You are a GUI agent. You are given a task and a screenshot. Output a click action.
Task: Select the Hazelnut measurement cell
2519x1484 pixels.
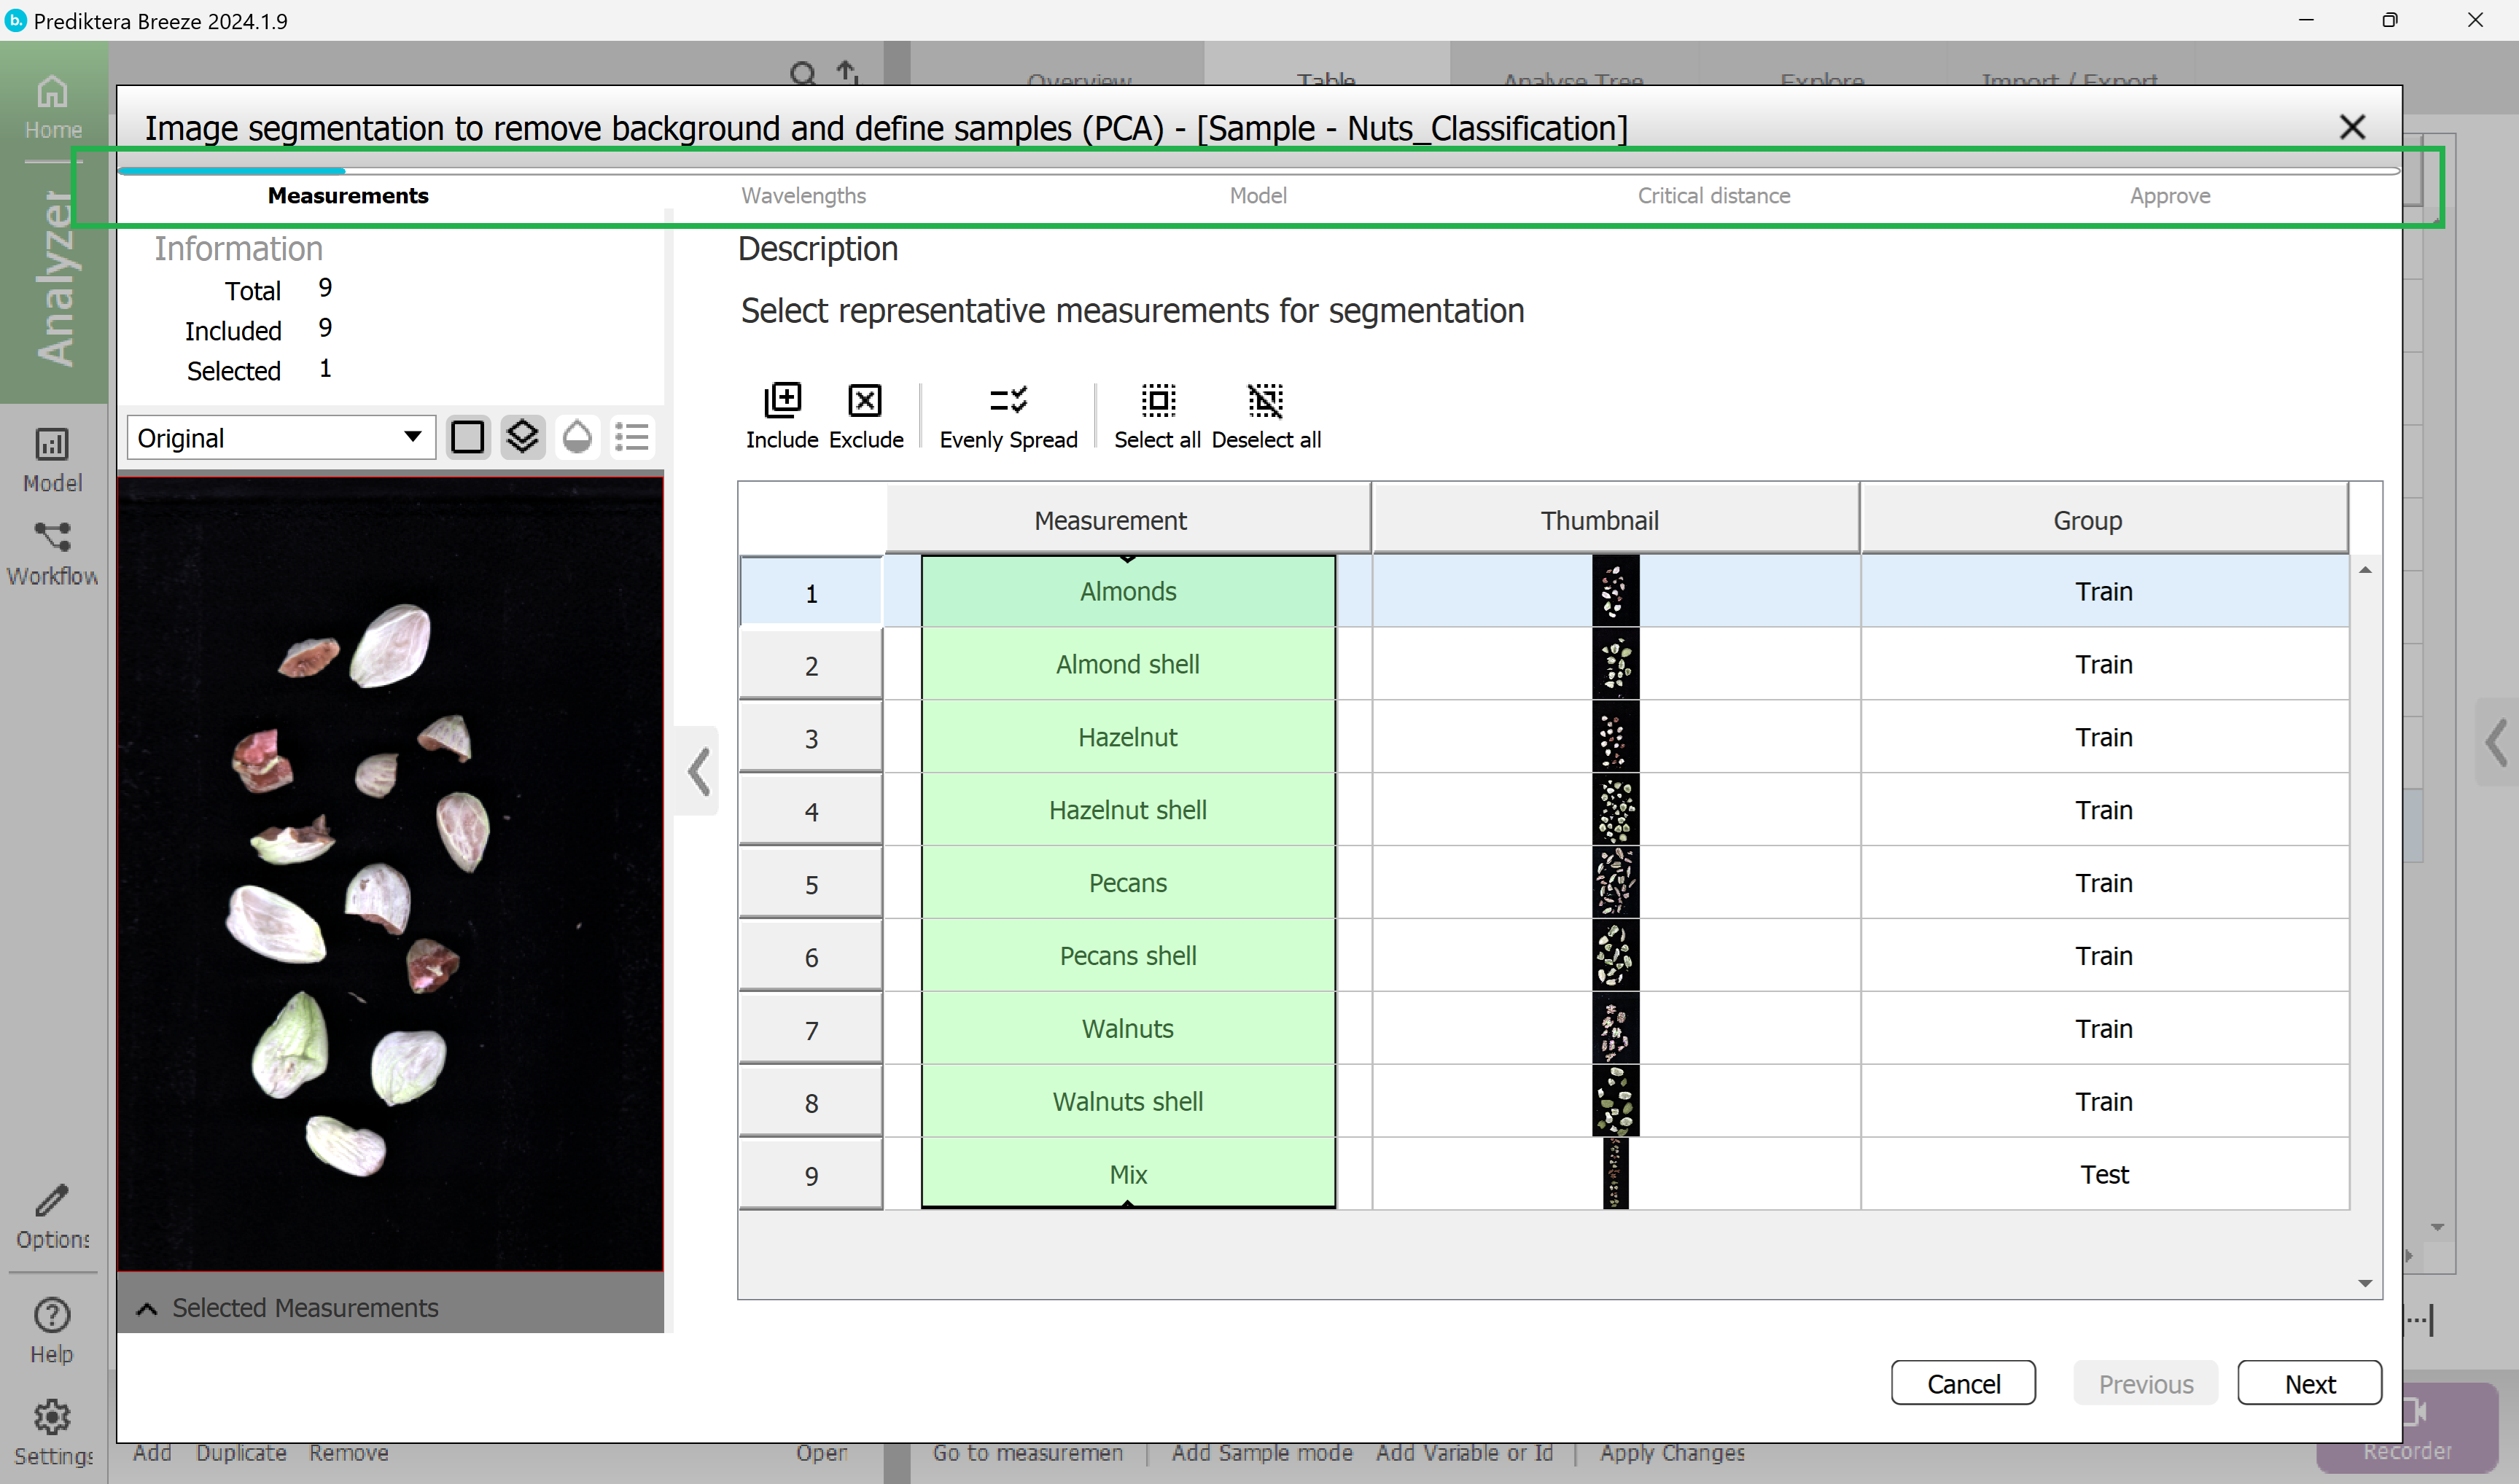tap(1128, 737)
